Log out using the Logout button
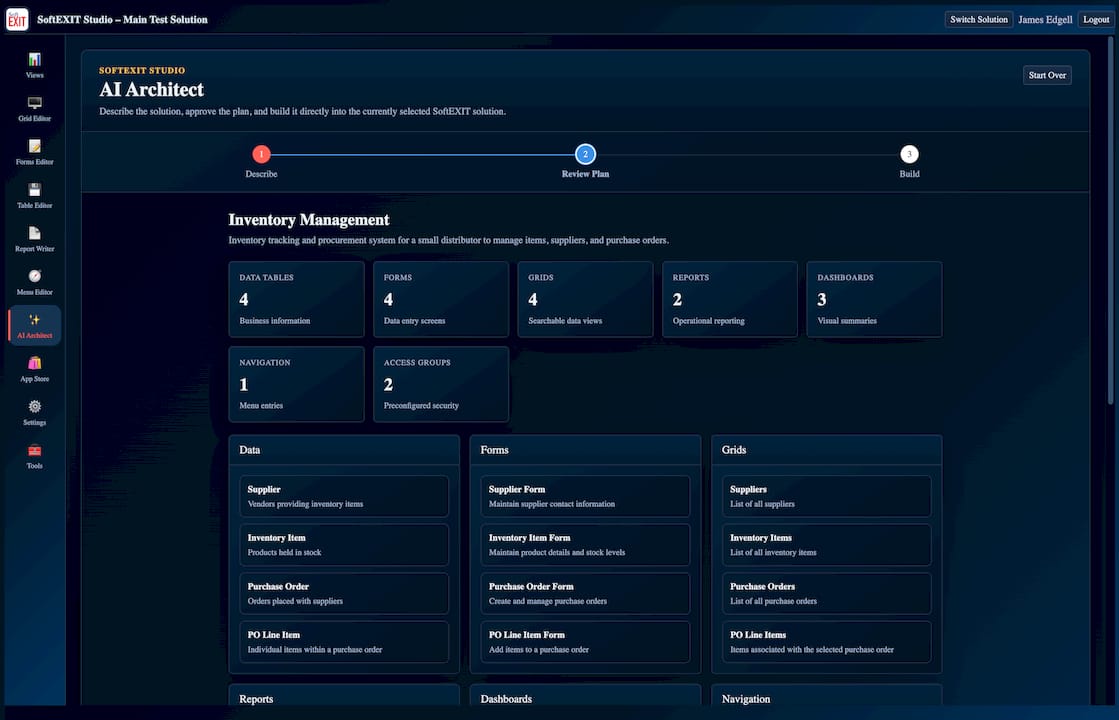Image resolution: width=1119 pixels, height=720 pixels. [1095, 19]
